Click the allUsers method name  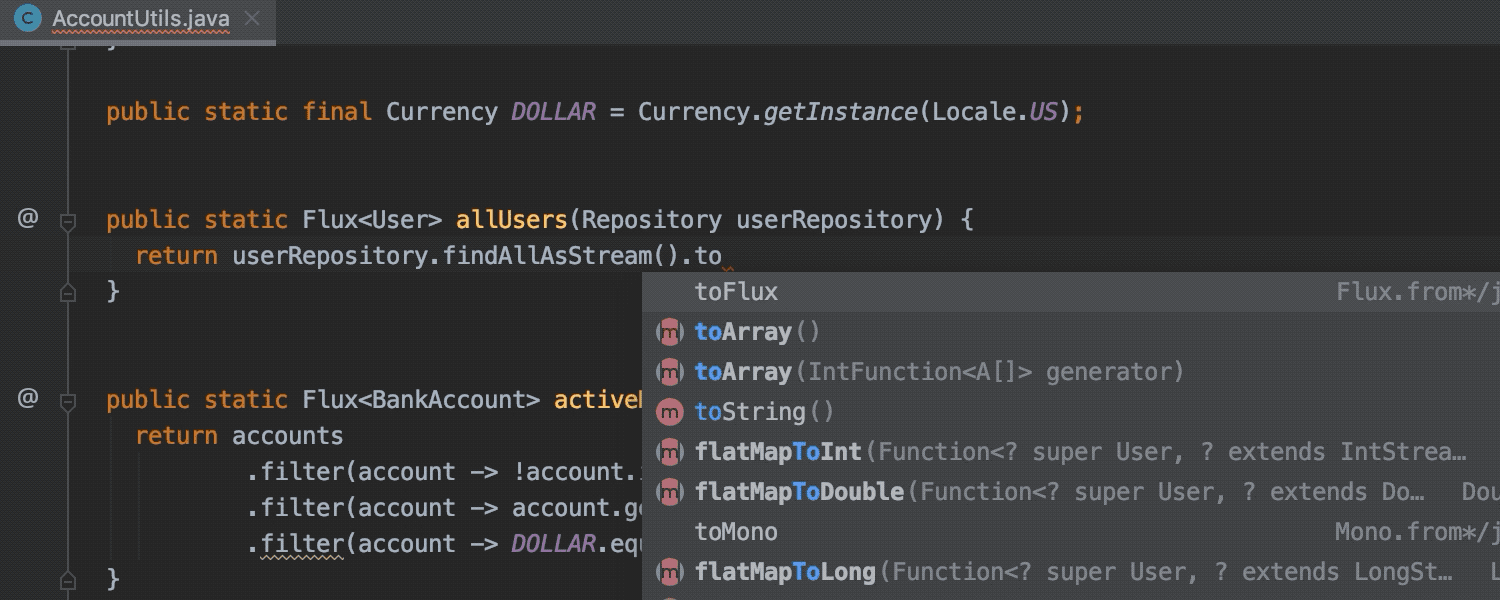tap(512, 220)
